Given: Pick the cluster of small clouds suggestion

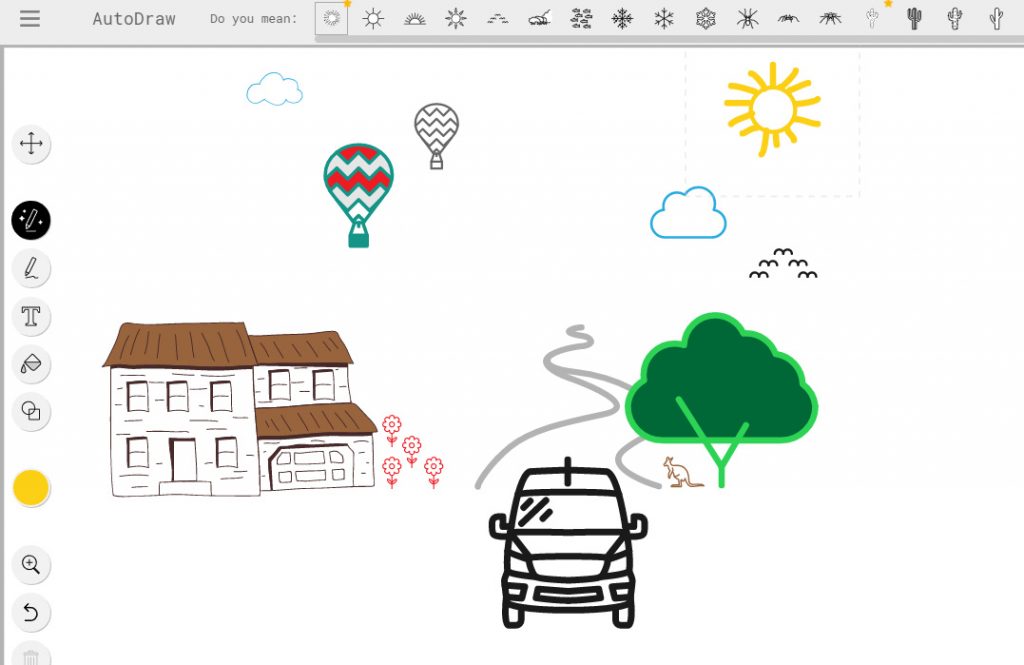Looking at the screenshot, I should click(581, 19).
